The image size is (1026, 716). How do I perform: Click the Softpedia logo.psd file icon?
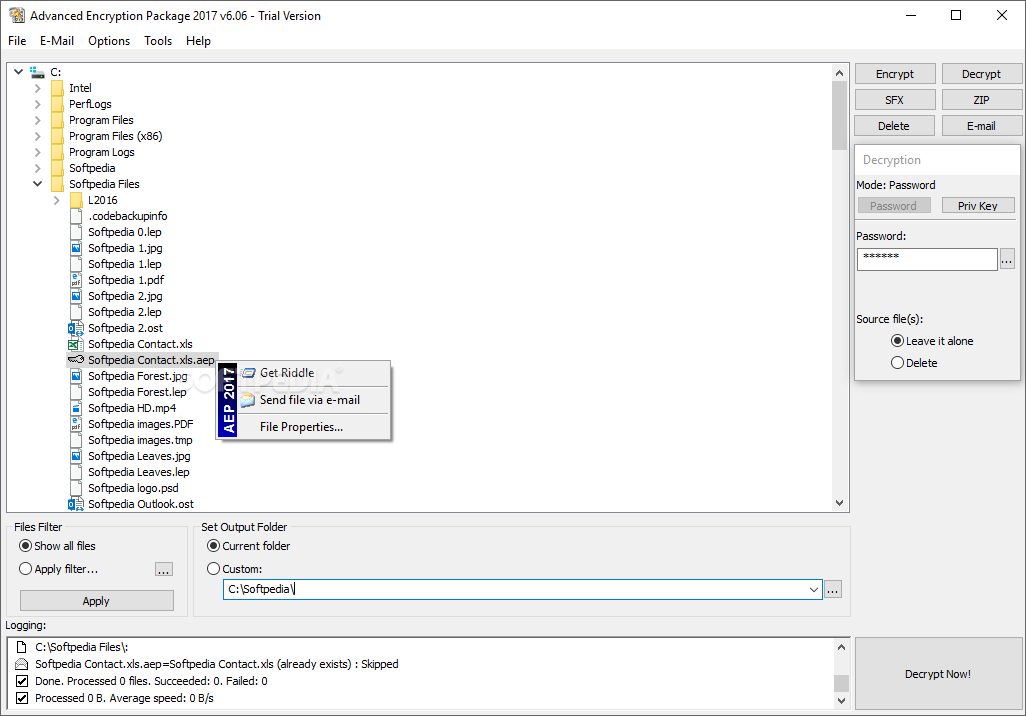tap(76, 488)
